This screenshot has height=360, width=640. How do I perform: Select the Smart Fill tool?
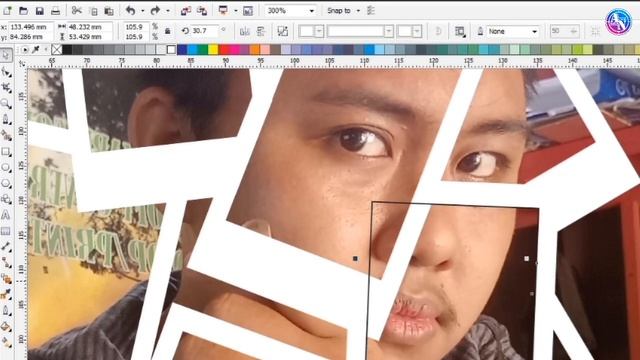pos(6,135)
